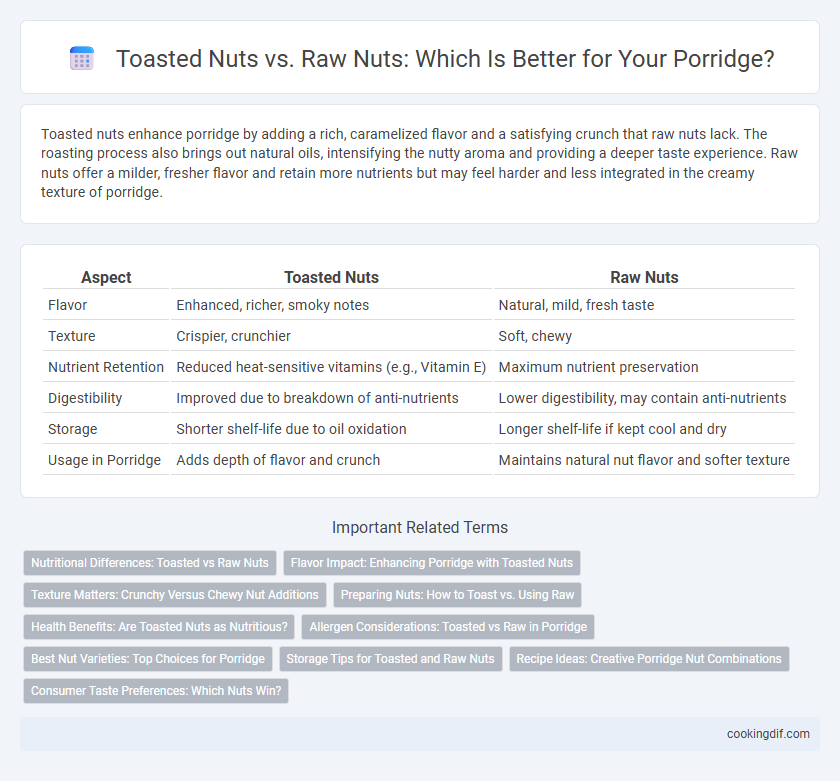The image size is (840, 781).
Task: Open Consumer Taste Preferences: Which Nuts Win
Action: pyautogui.click(x=156, y=691)
